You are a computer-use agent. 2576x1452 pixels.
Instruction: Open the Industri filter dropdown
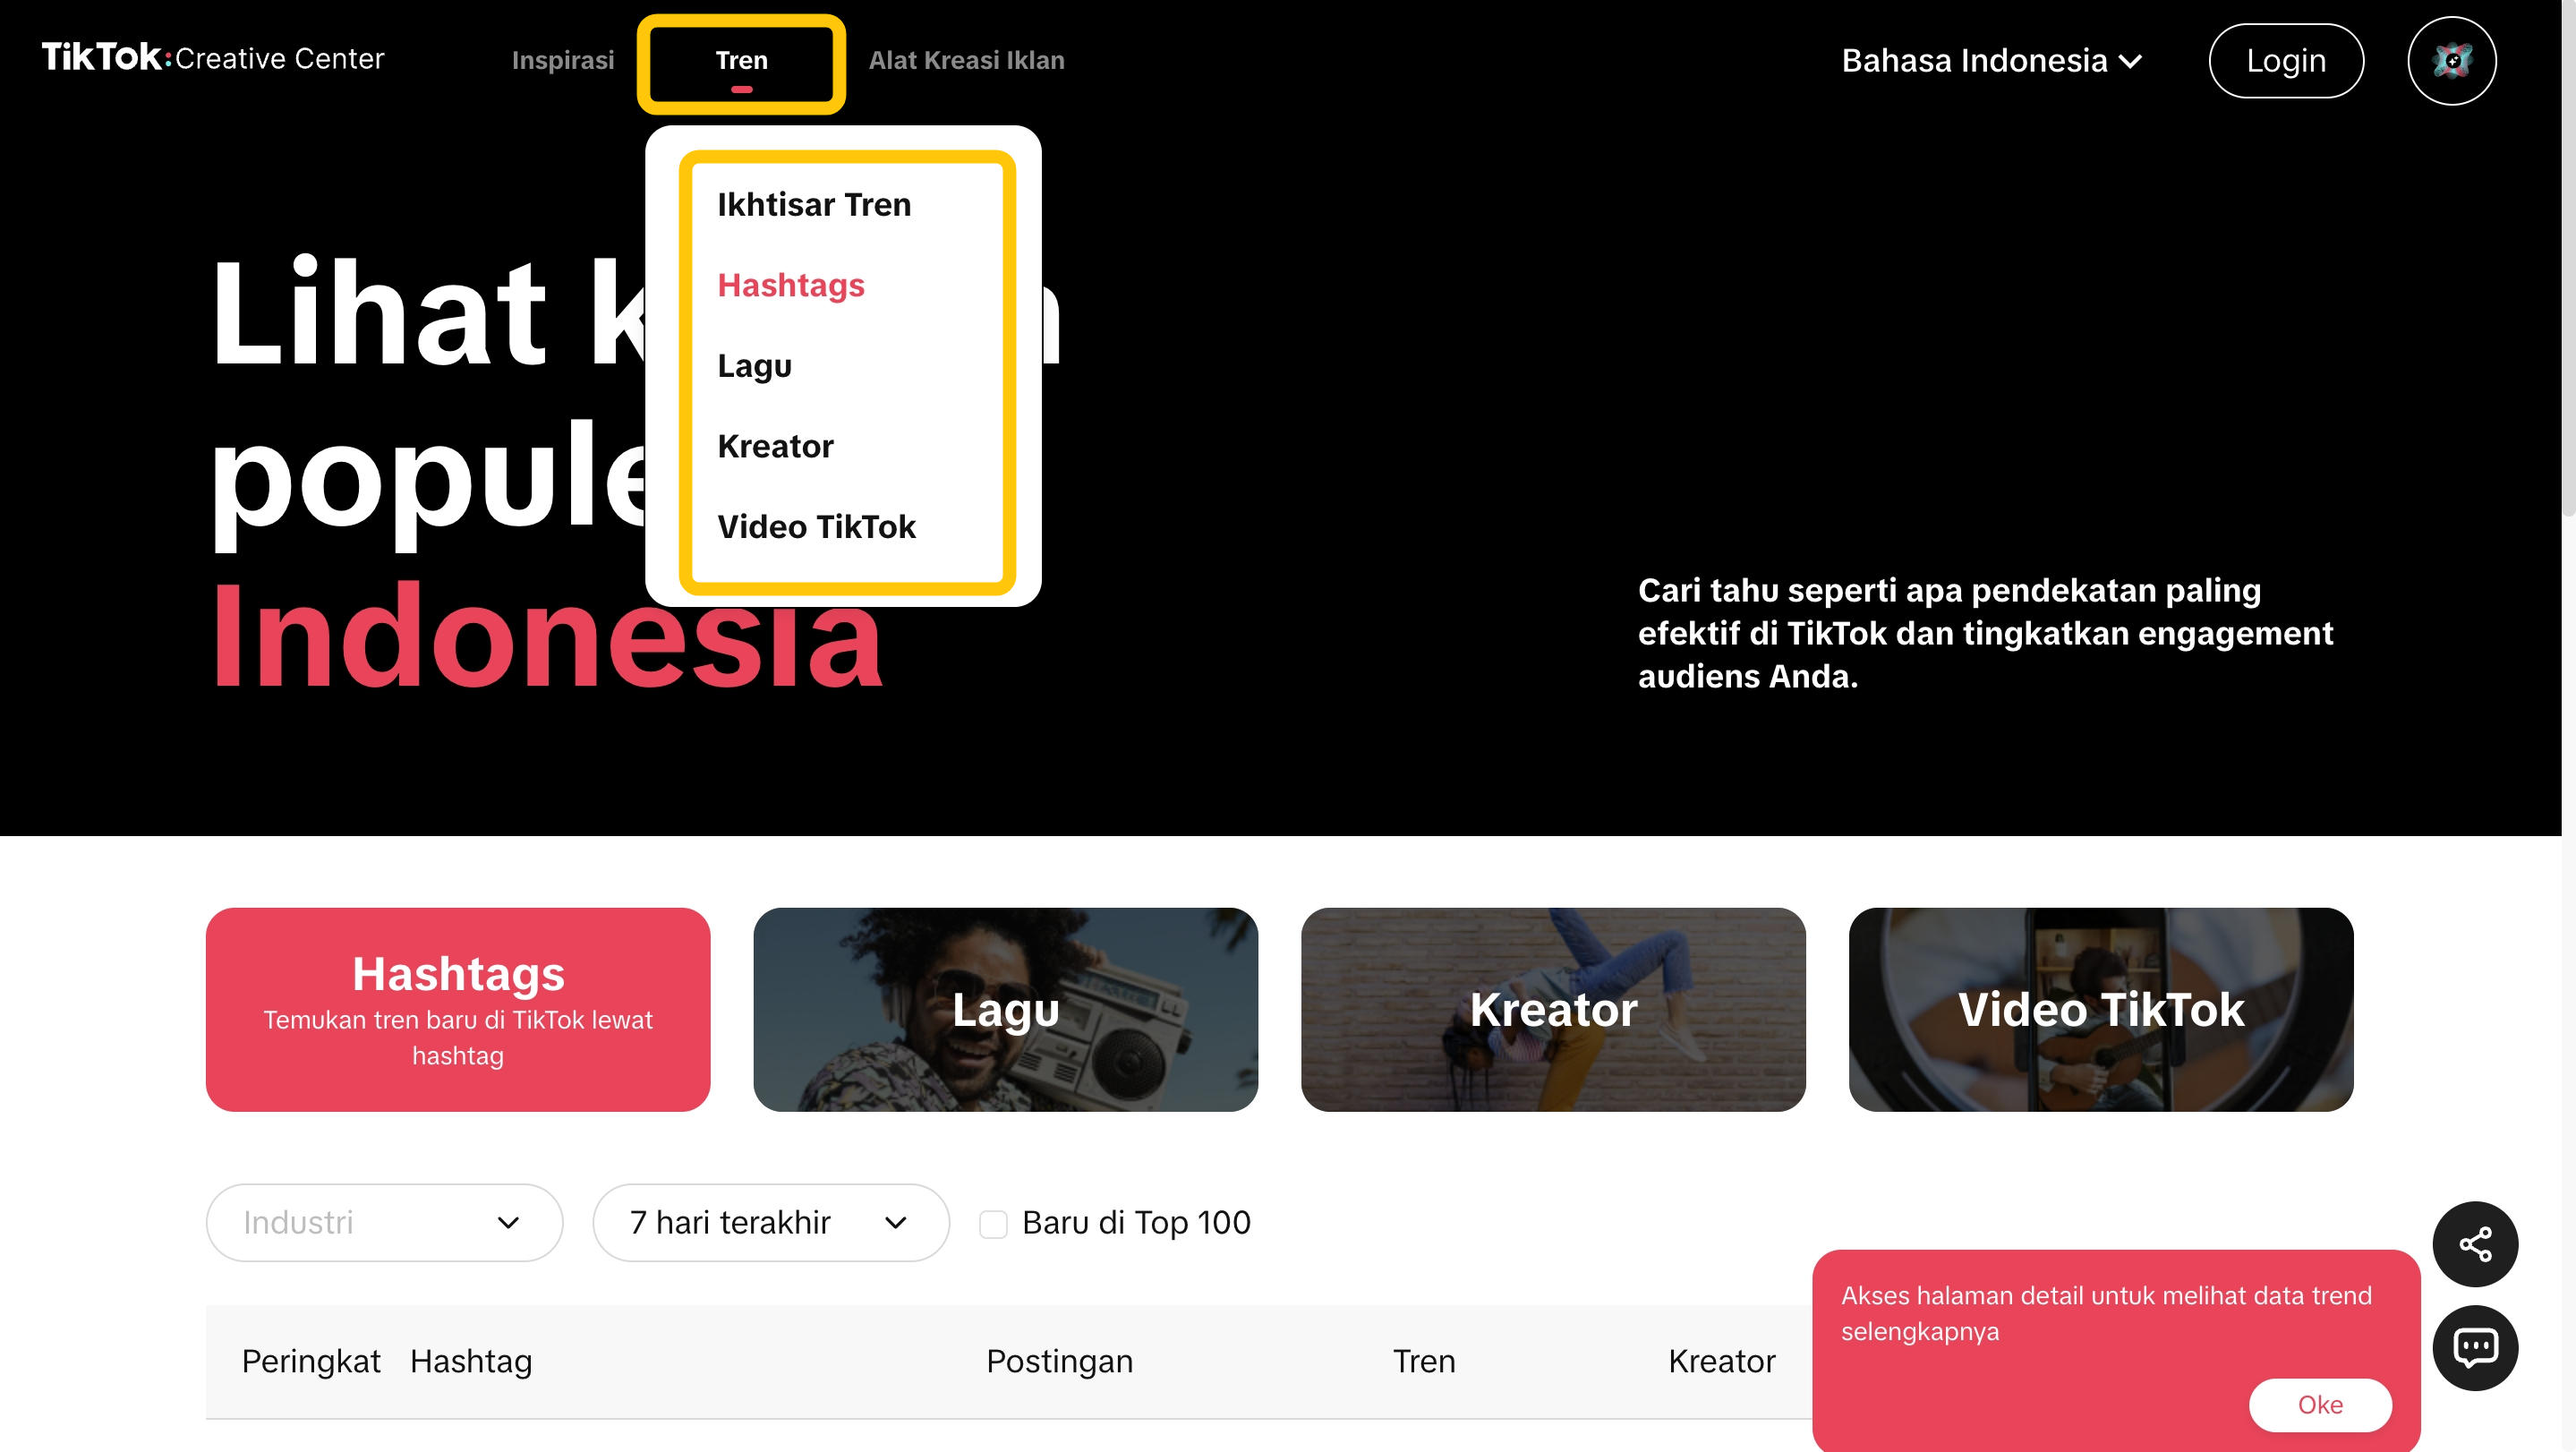(384, 1222)
